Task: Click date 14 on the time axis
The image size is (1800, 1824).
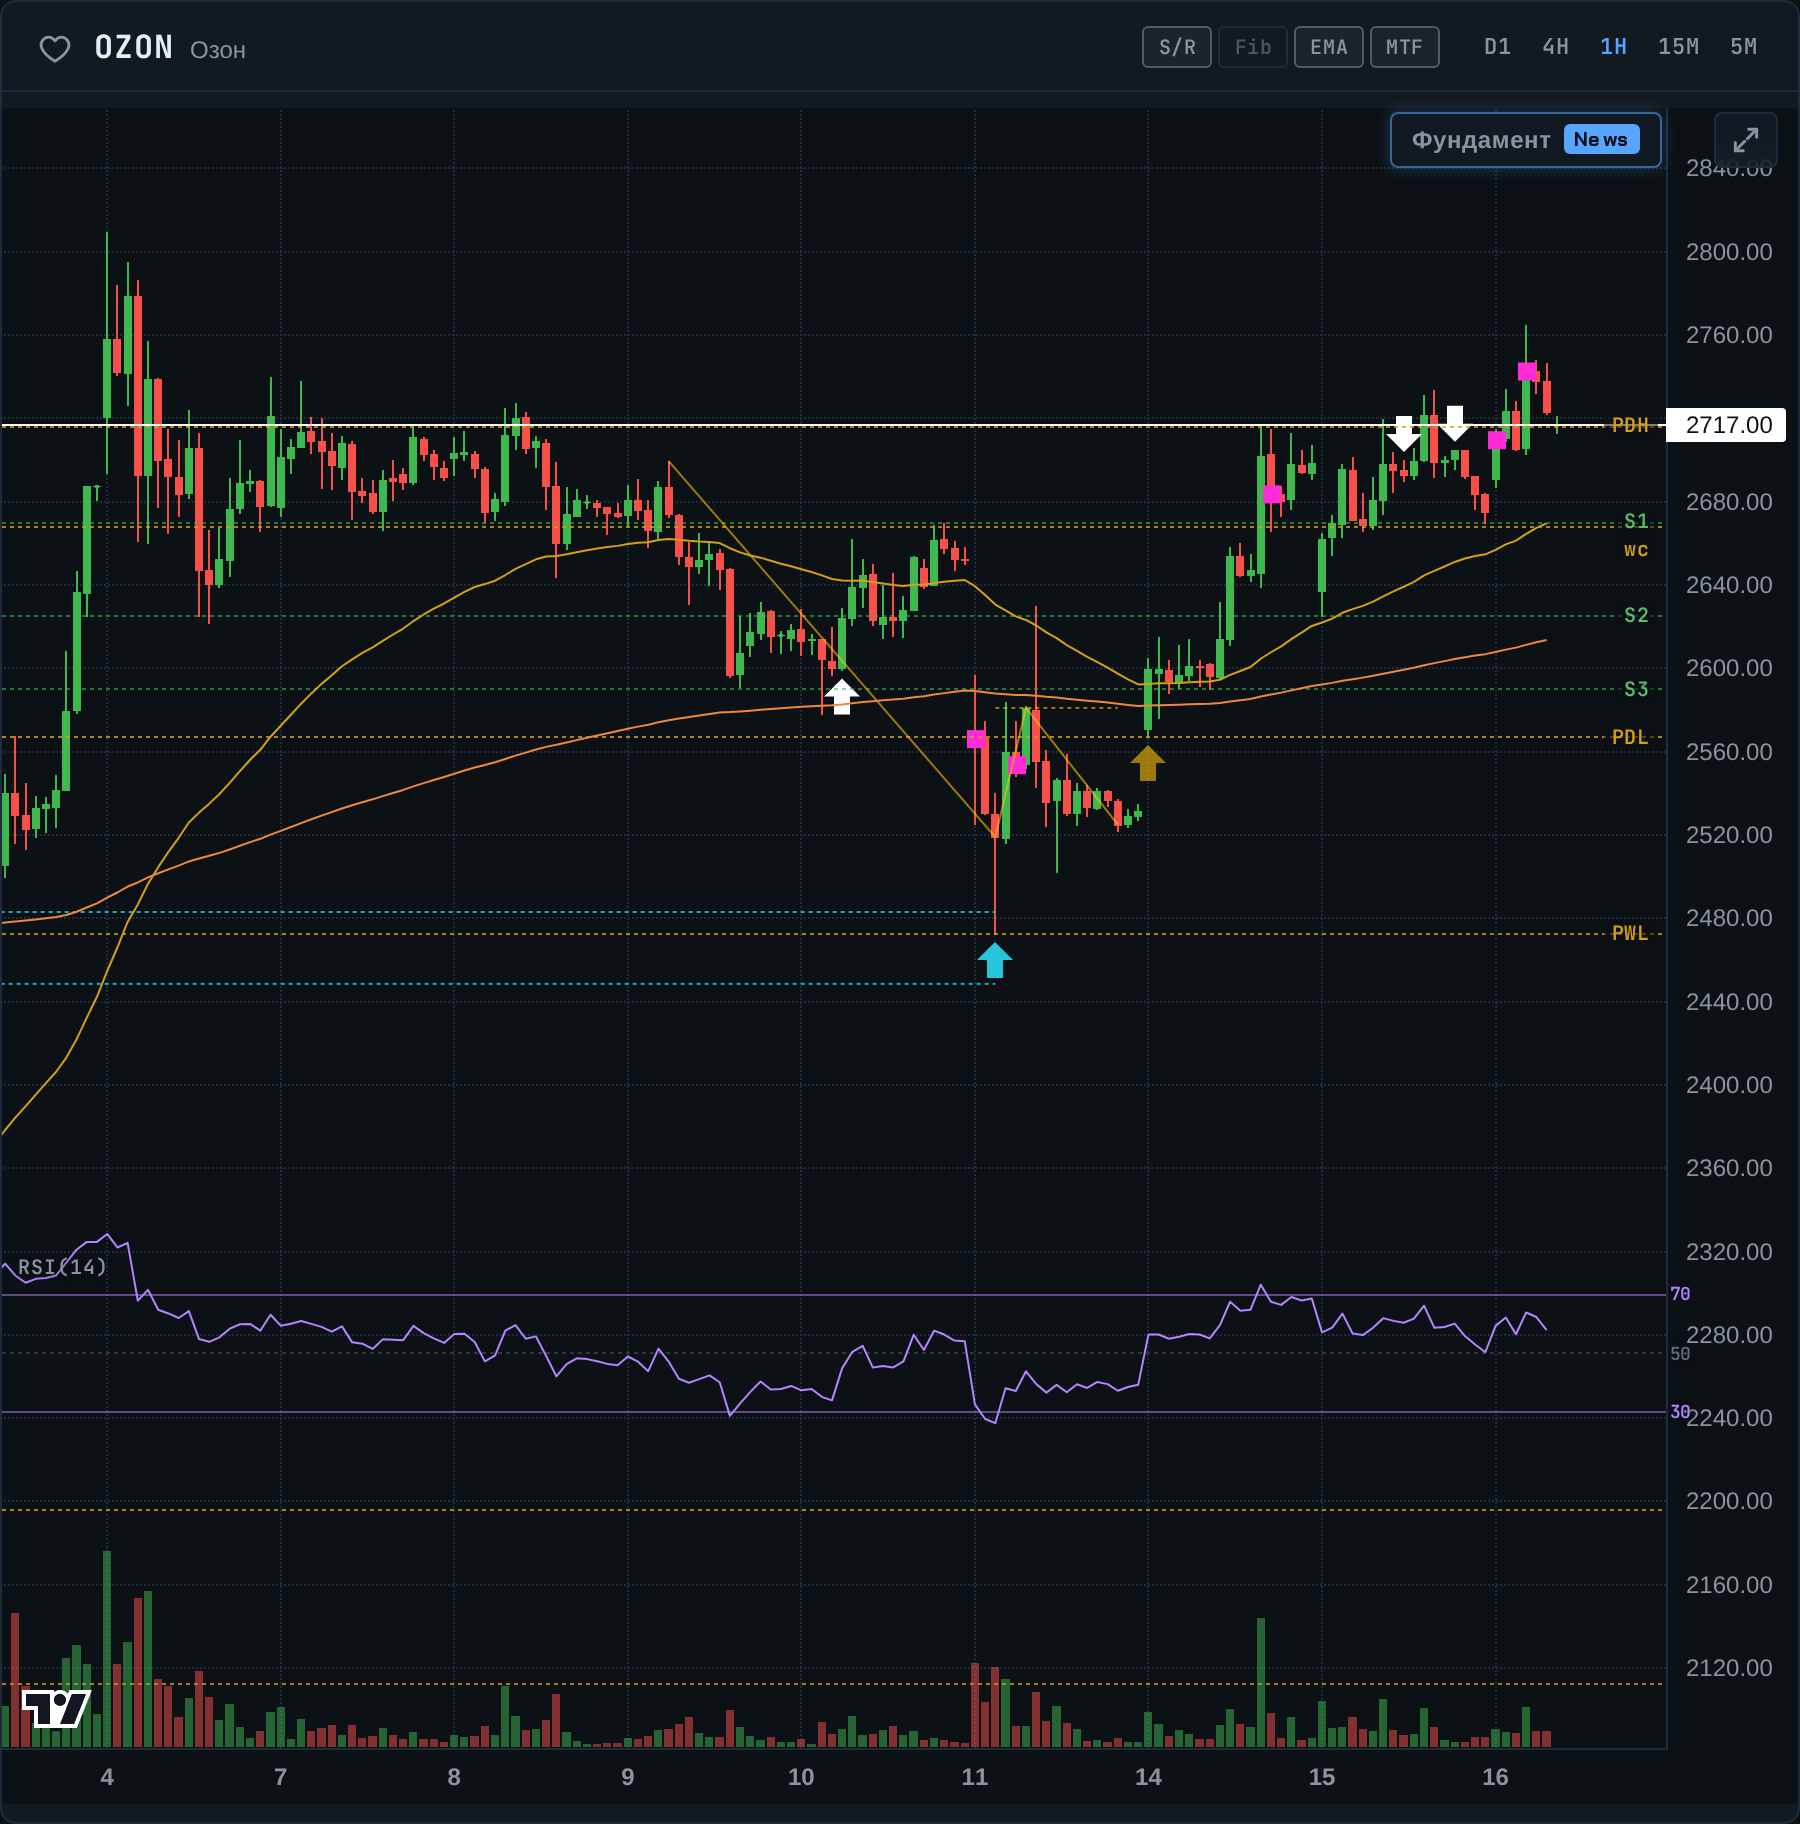Action: (x=1148, y=1777)
